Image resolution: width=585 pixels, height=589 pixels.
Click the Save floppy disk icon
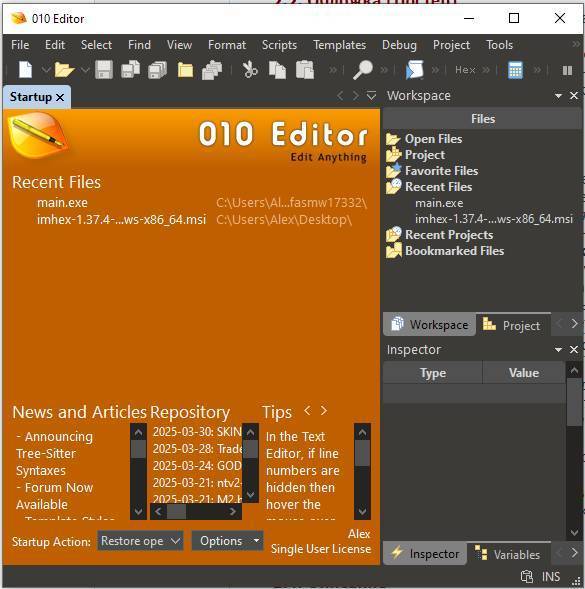(x=104, y=70)
